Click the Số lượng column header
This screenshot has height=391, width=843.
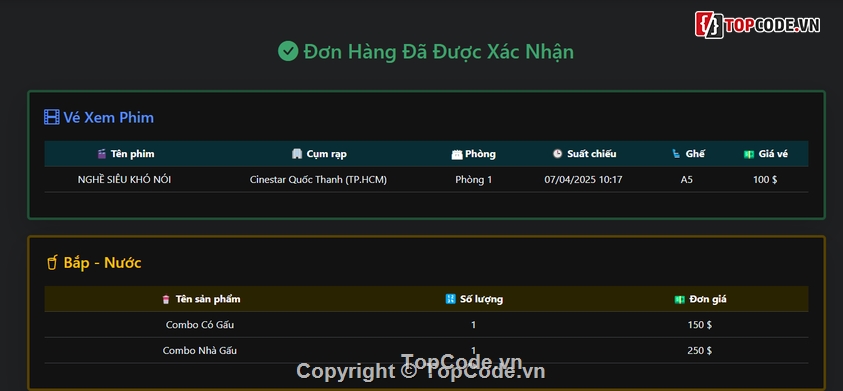point(481,299)
